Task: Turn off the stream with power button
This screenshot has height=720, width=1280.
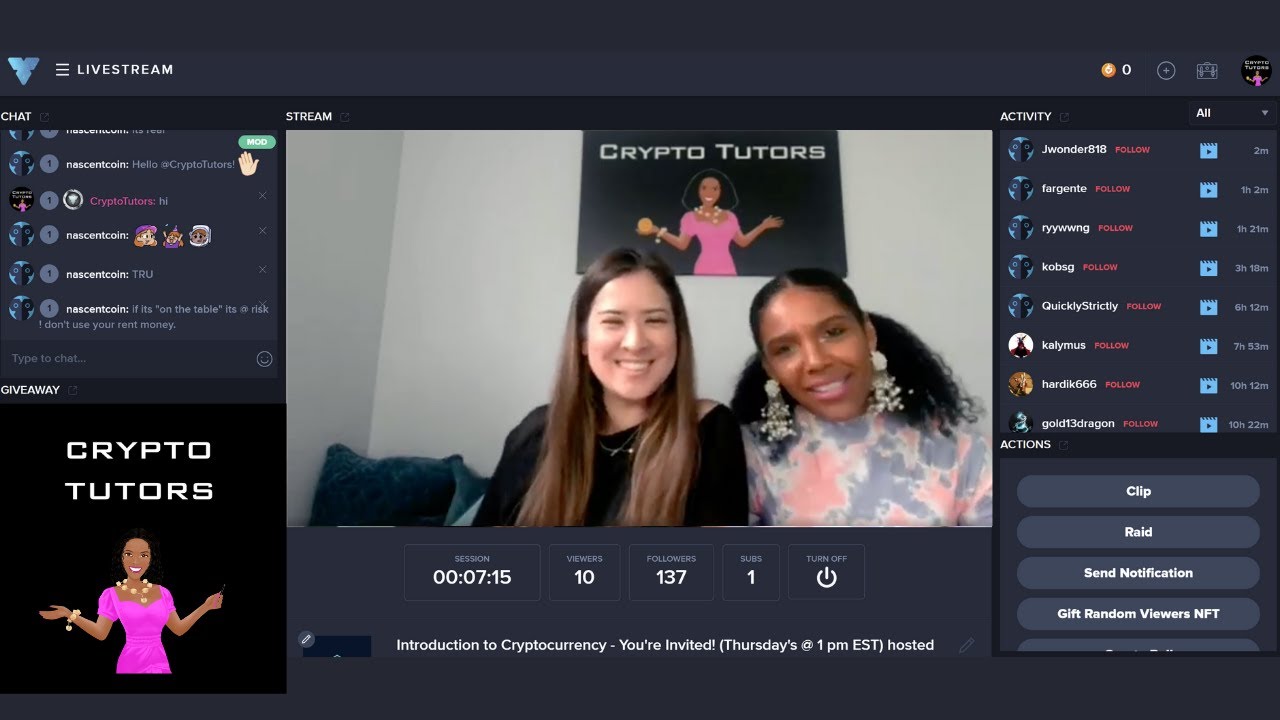Action: (x=826, y=577)
